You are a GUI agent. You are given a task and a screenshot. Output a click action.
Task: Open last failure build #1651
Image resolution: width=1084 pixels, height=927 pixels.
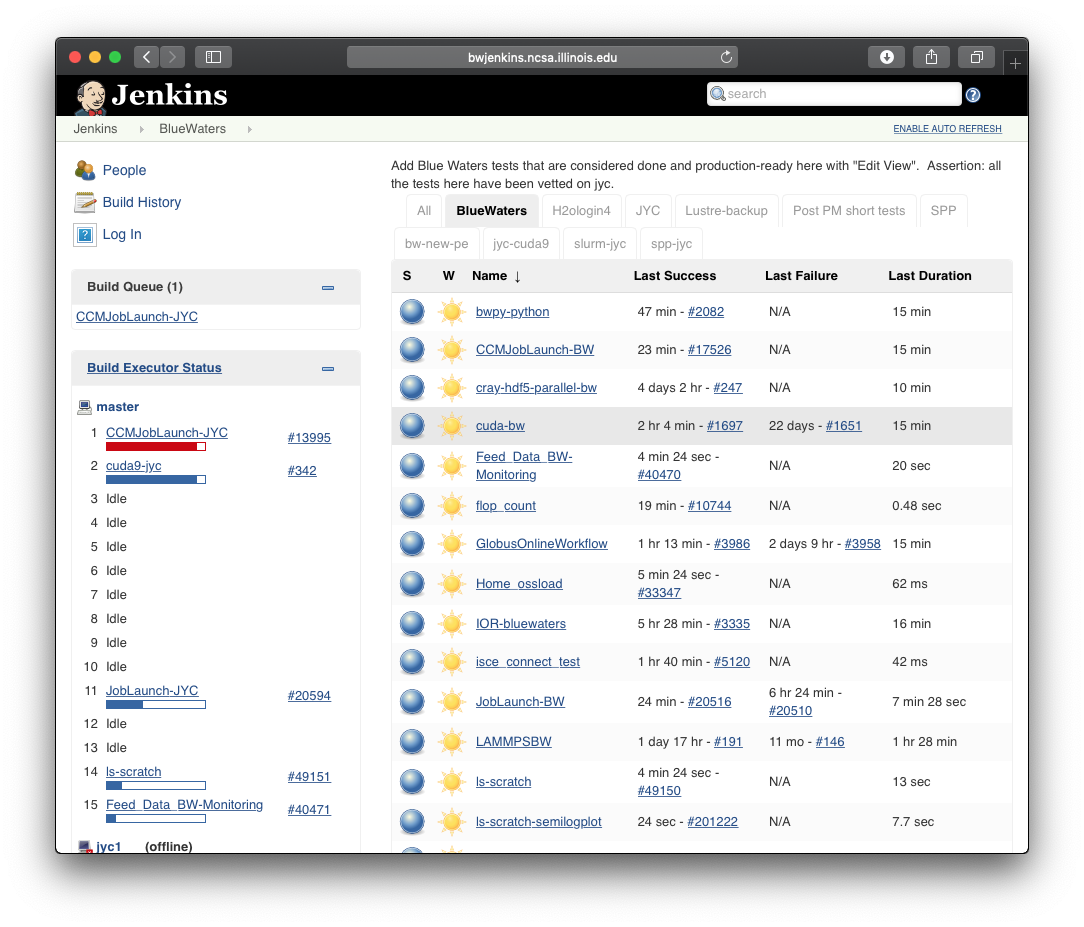843,426
